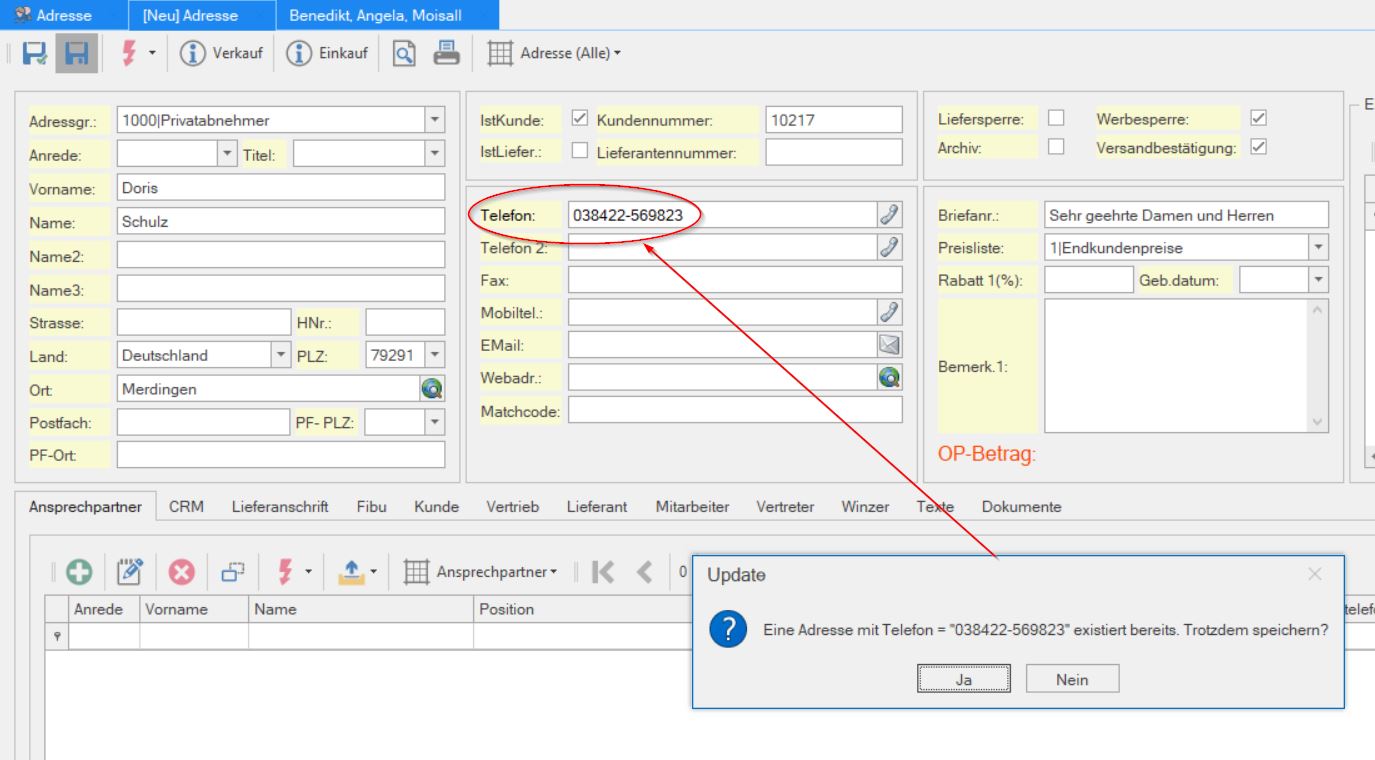Viewport: 1375px width, 760px height.
Task: Click the red delete X icon
Action: pos(181,573)
